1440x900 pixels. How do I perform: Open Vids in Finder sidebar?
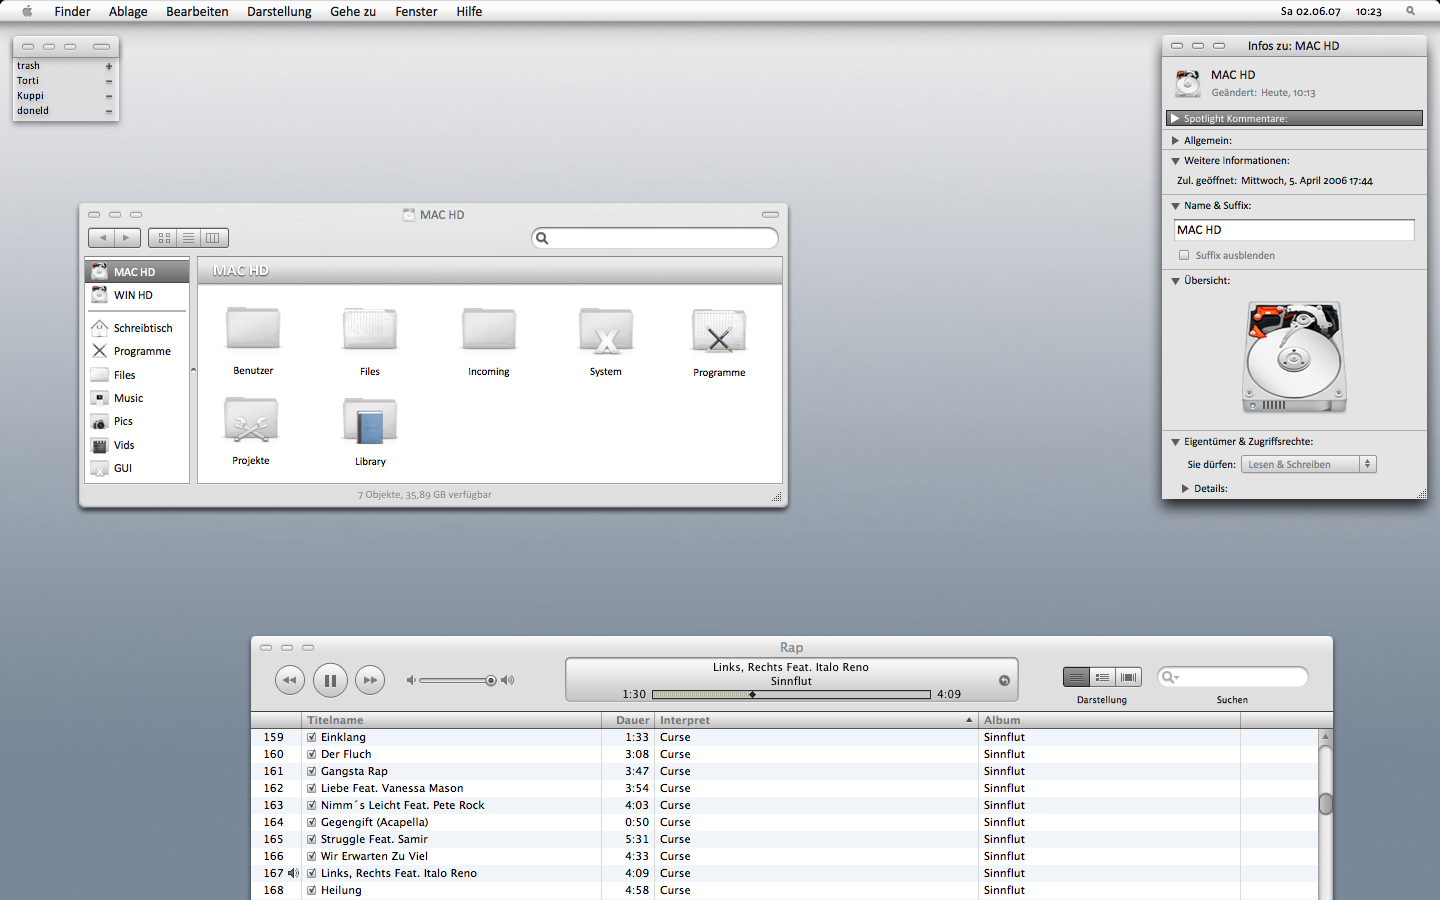[x=137, y=445]
